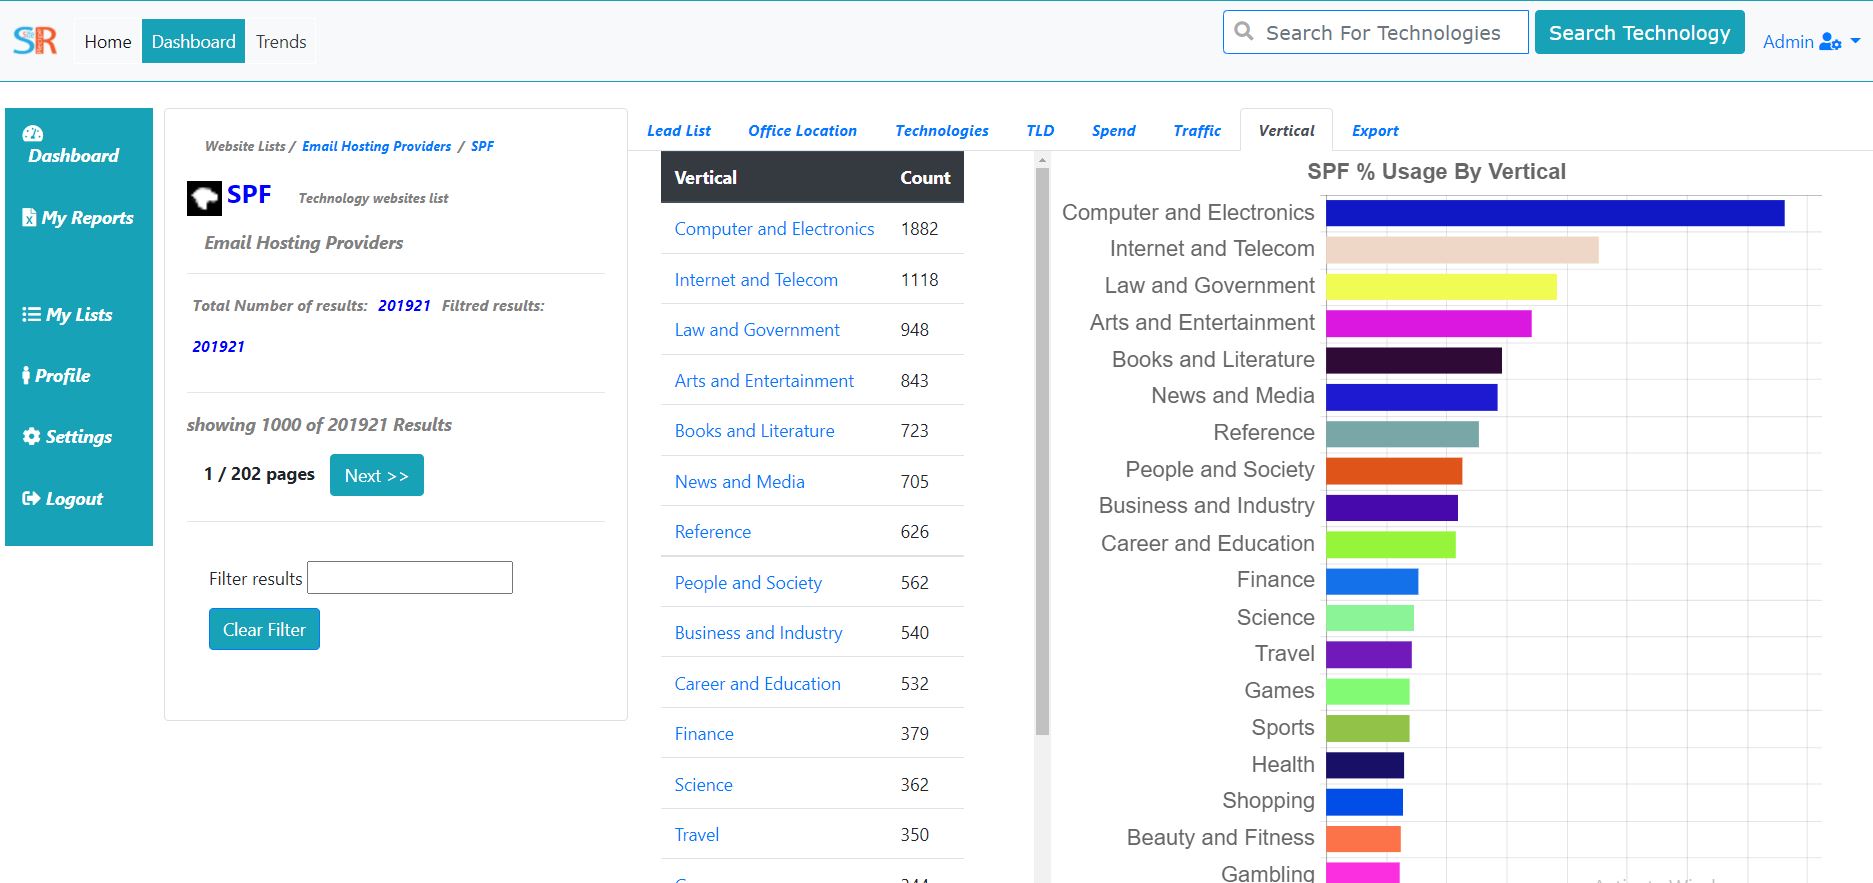This screenshot has height=883, width=1873.
Task: Open the Computer and Electronics vertical link
Action: pyautogui.click(x=774, y=228)
